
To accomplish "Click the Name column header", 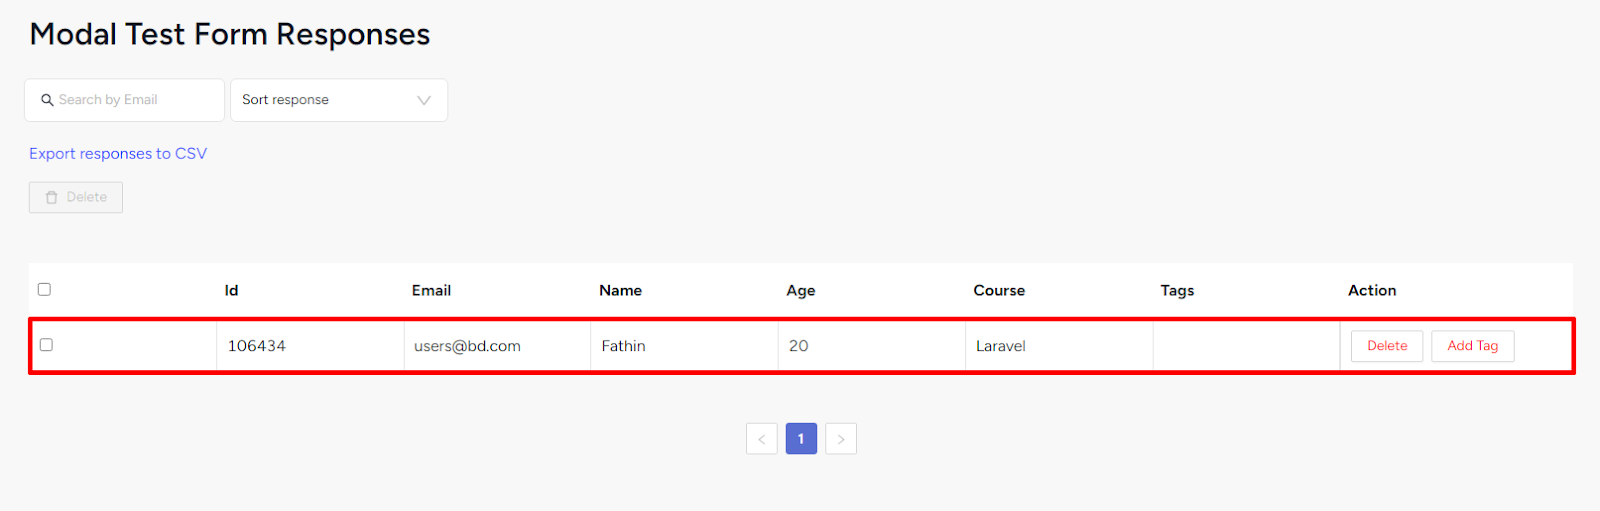I will pyautogui.click(x=621, y=290).
